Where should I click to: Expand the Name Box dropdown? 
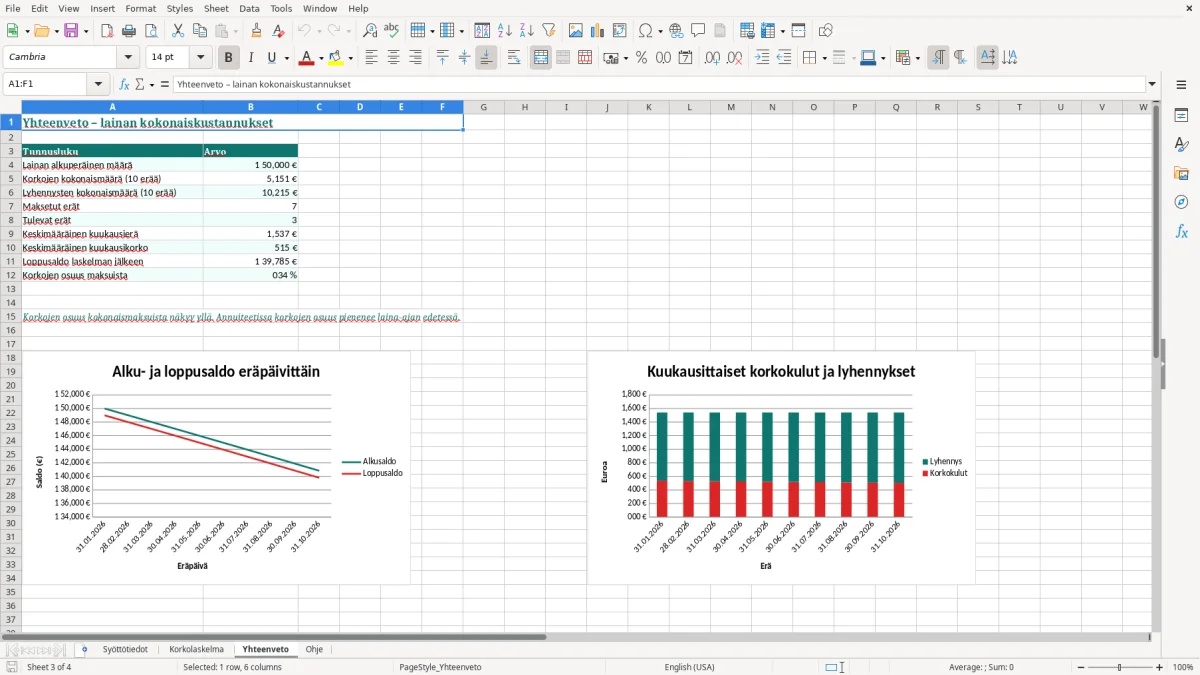[98, 85]
